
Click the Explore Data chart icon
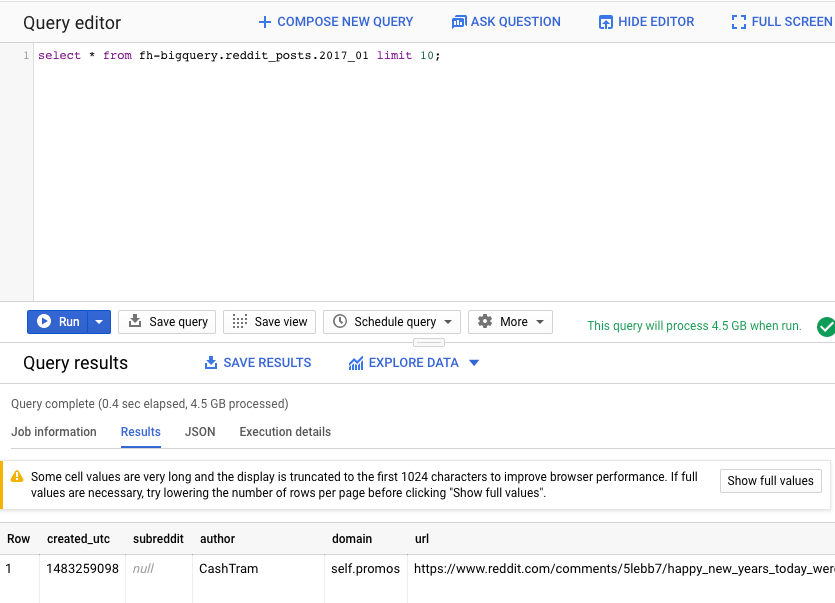(x=356, y=363)
